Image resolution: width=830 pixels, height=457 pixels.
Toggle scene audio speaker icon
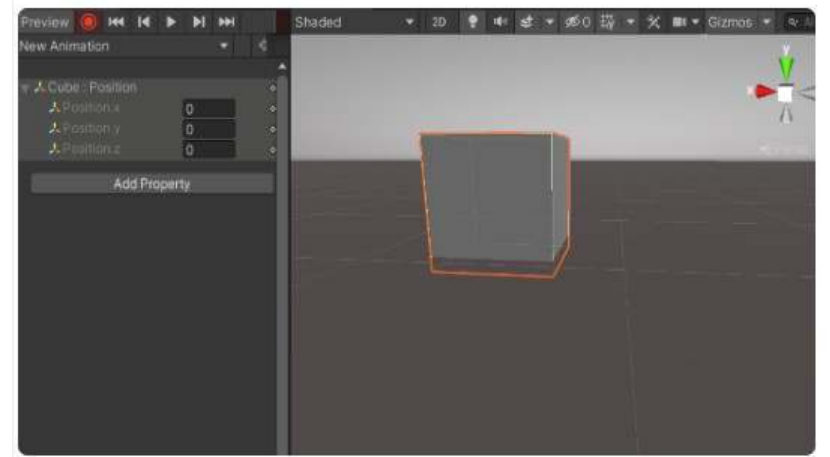pos(499,21)
